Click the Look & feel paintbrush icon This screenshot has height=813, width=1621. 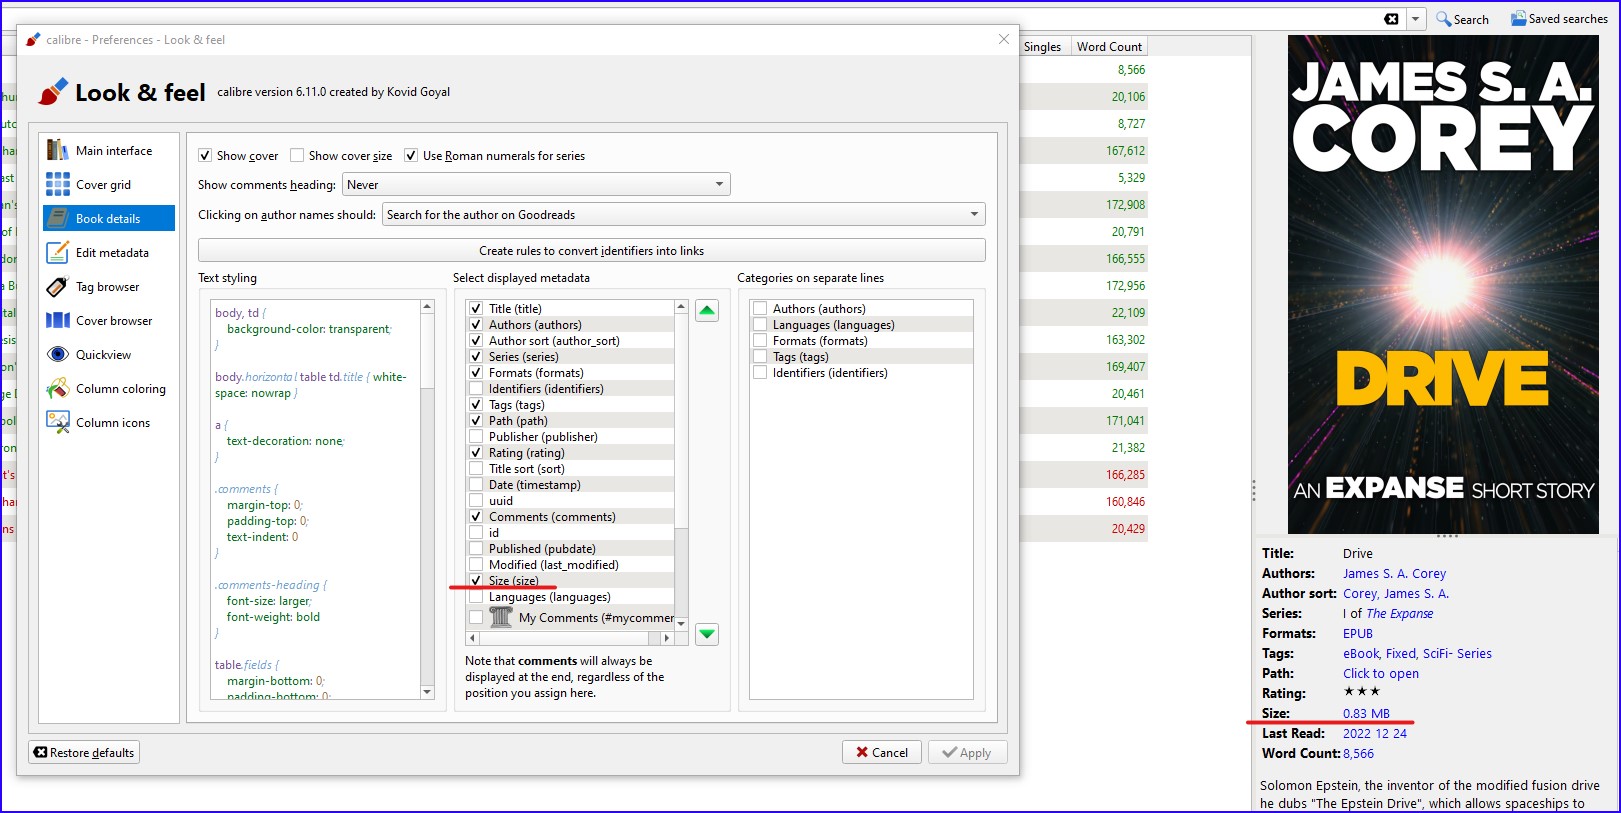(53, 92)
